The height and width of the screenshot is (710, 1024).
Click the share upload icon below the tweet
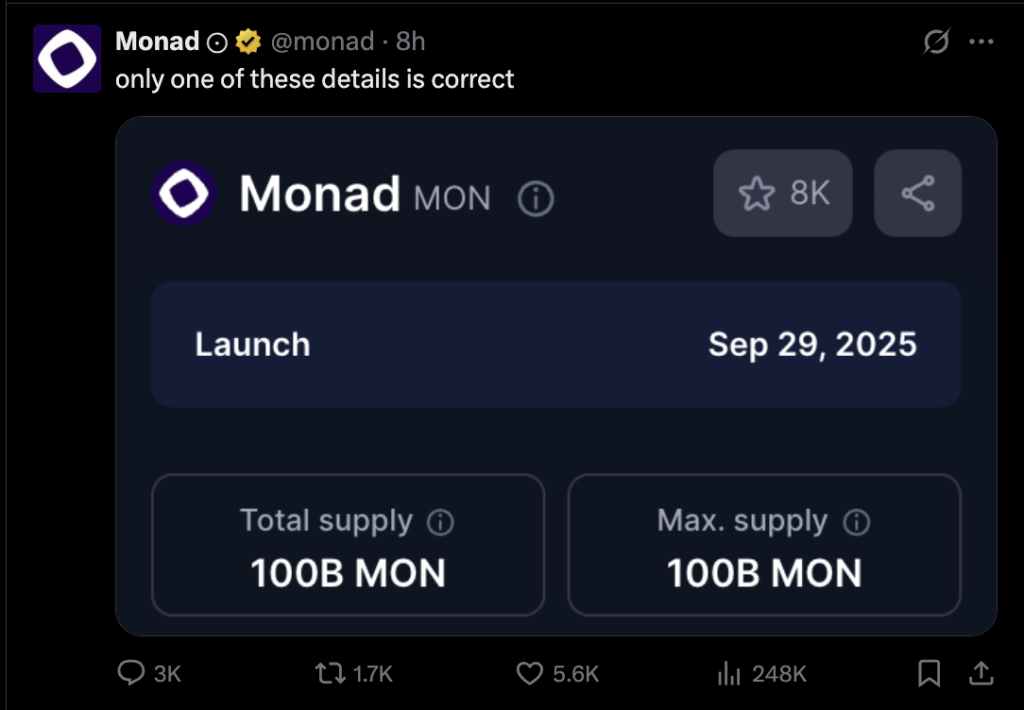coord(981,673)
